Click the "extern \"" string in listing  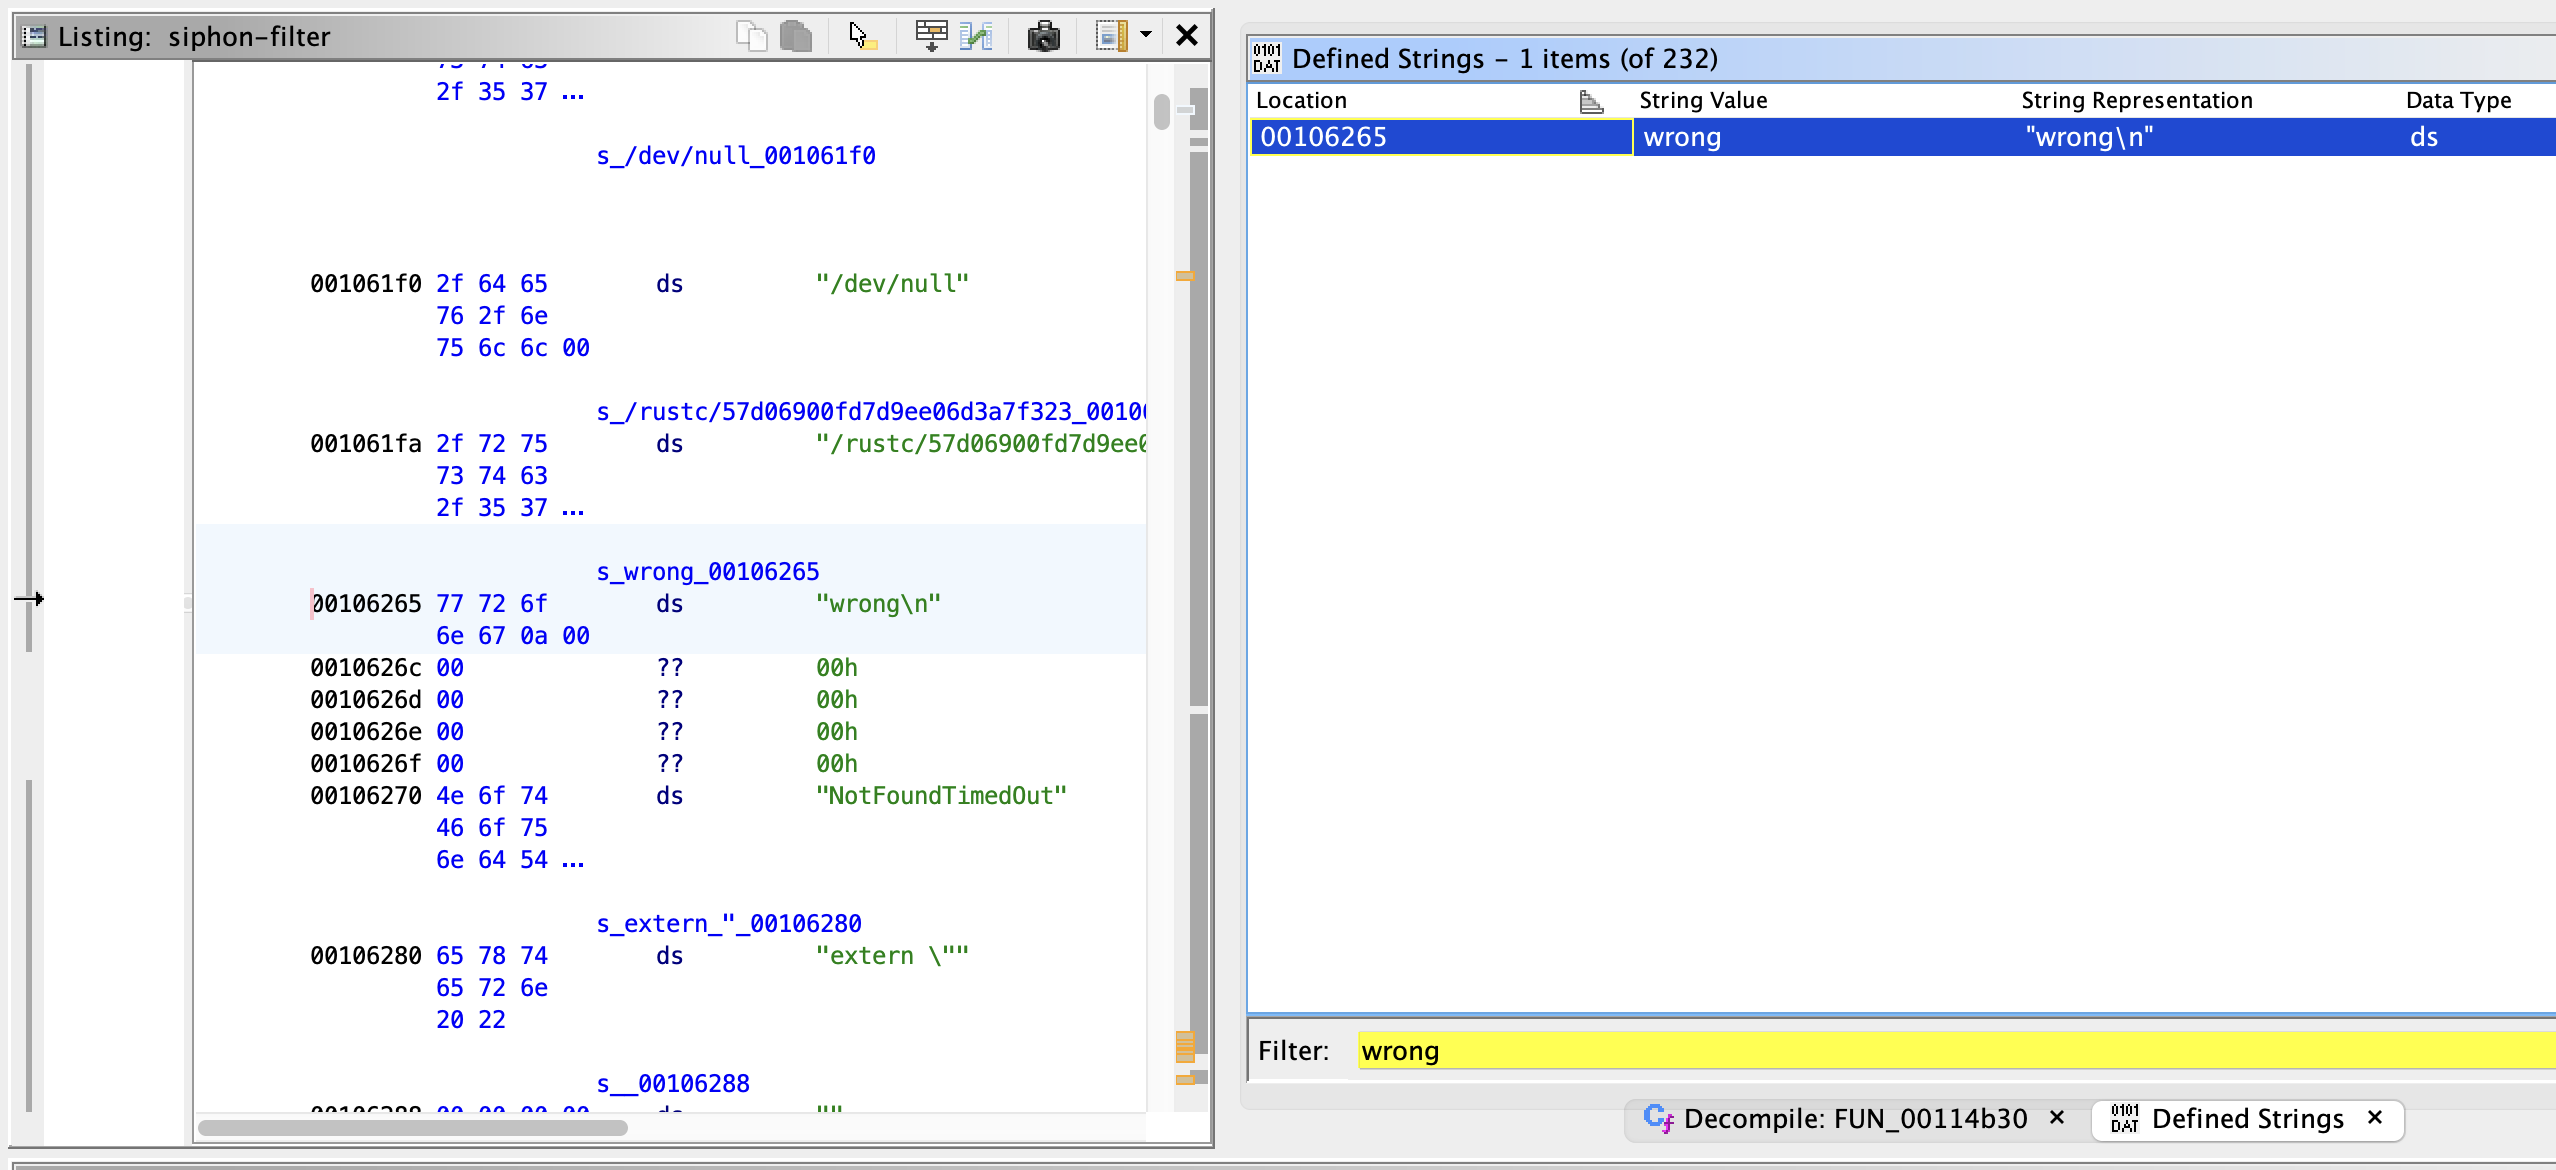892,956
